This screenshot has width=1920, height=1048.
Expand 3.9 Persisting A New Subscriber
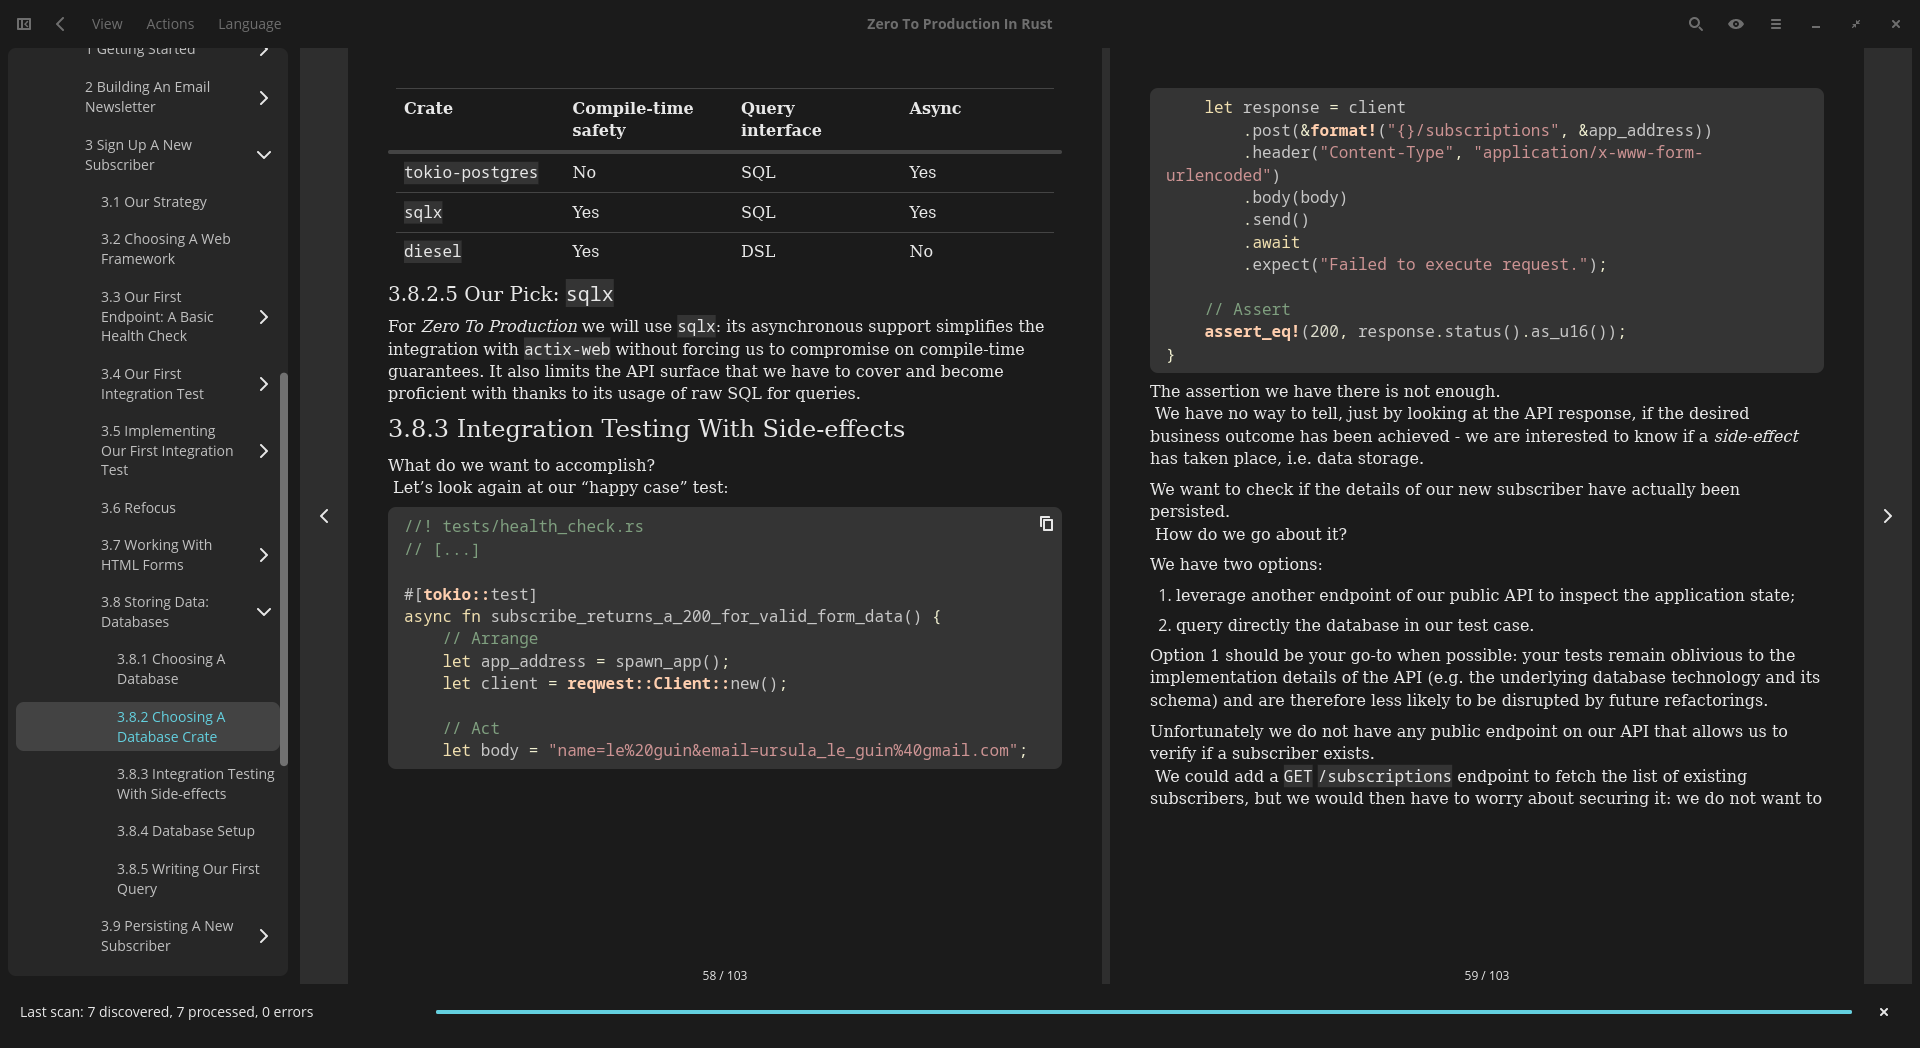[264, 936]
